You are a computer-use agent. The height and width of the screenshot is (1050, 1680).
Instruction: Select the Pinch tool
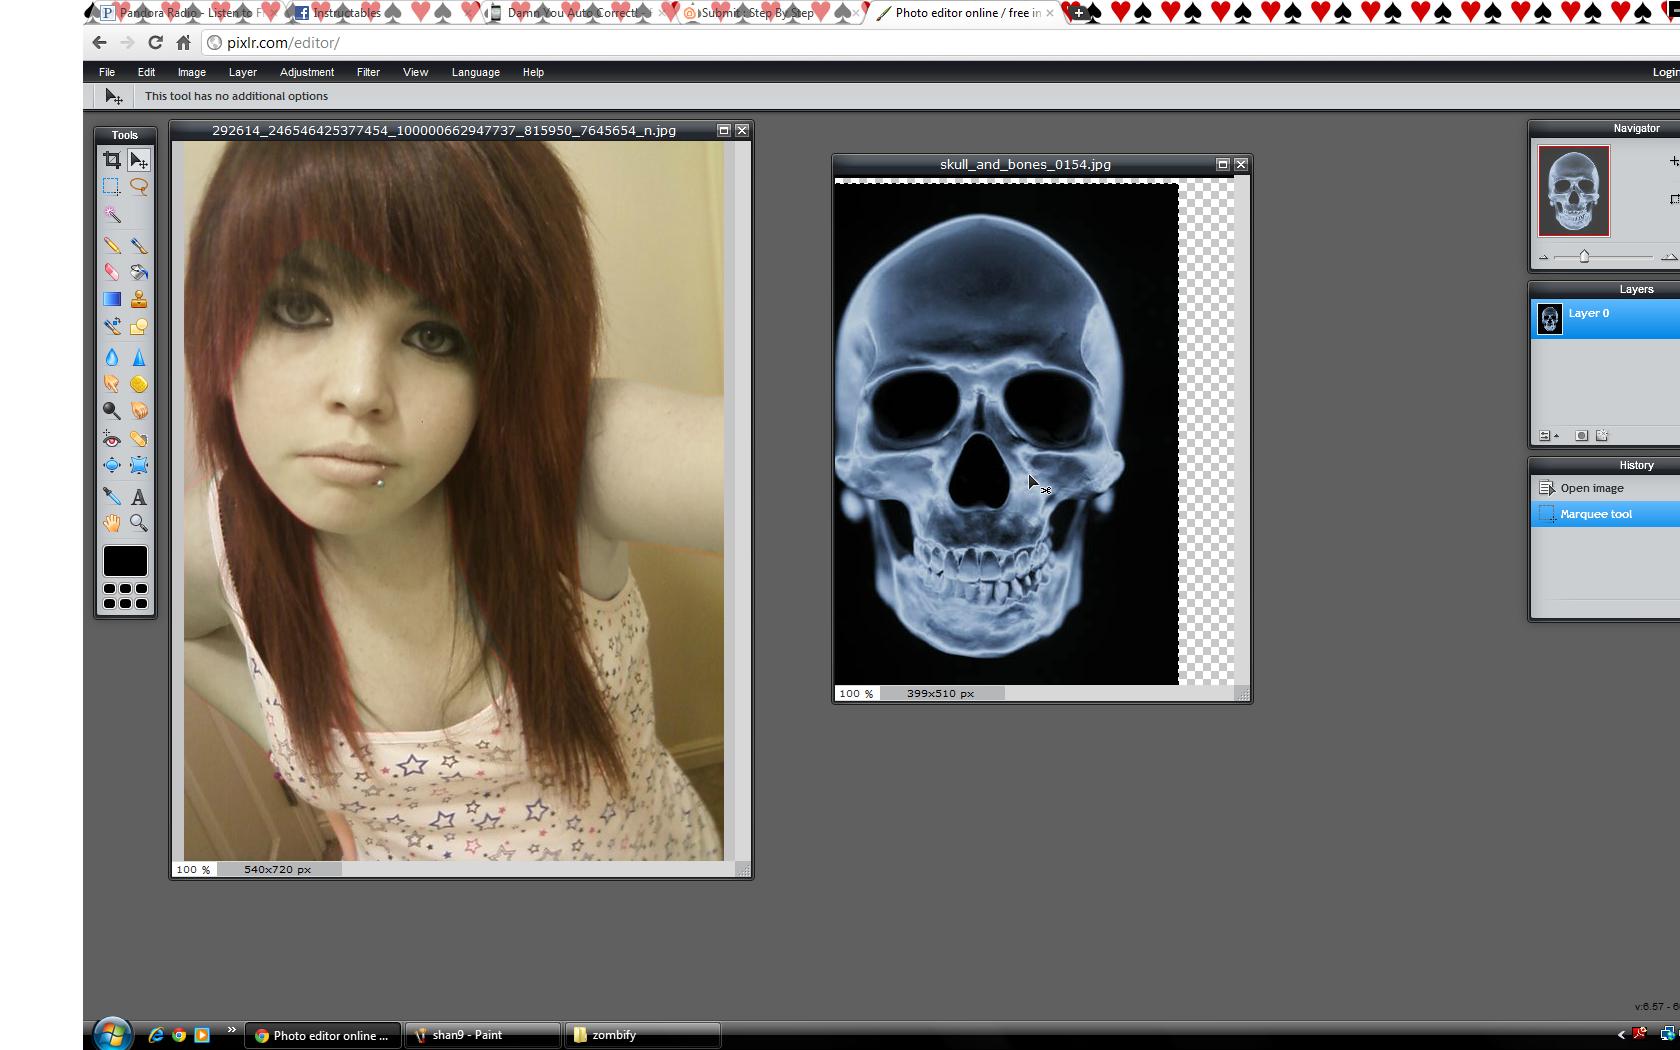pos(139,465)
